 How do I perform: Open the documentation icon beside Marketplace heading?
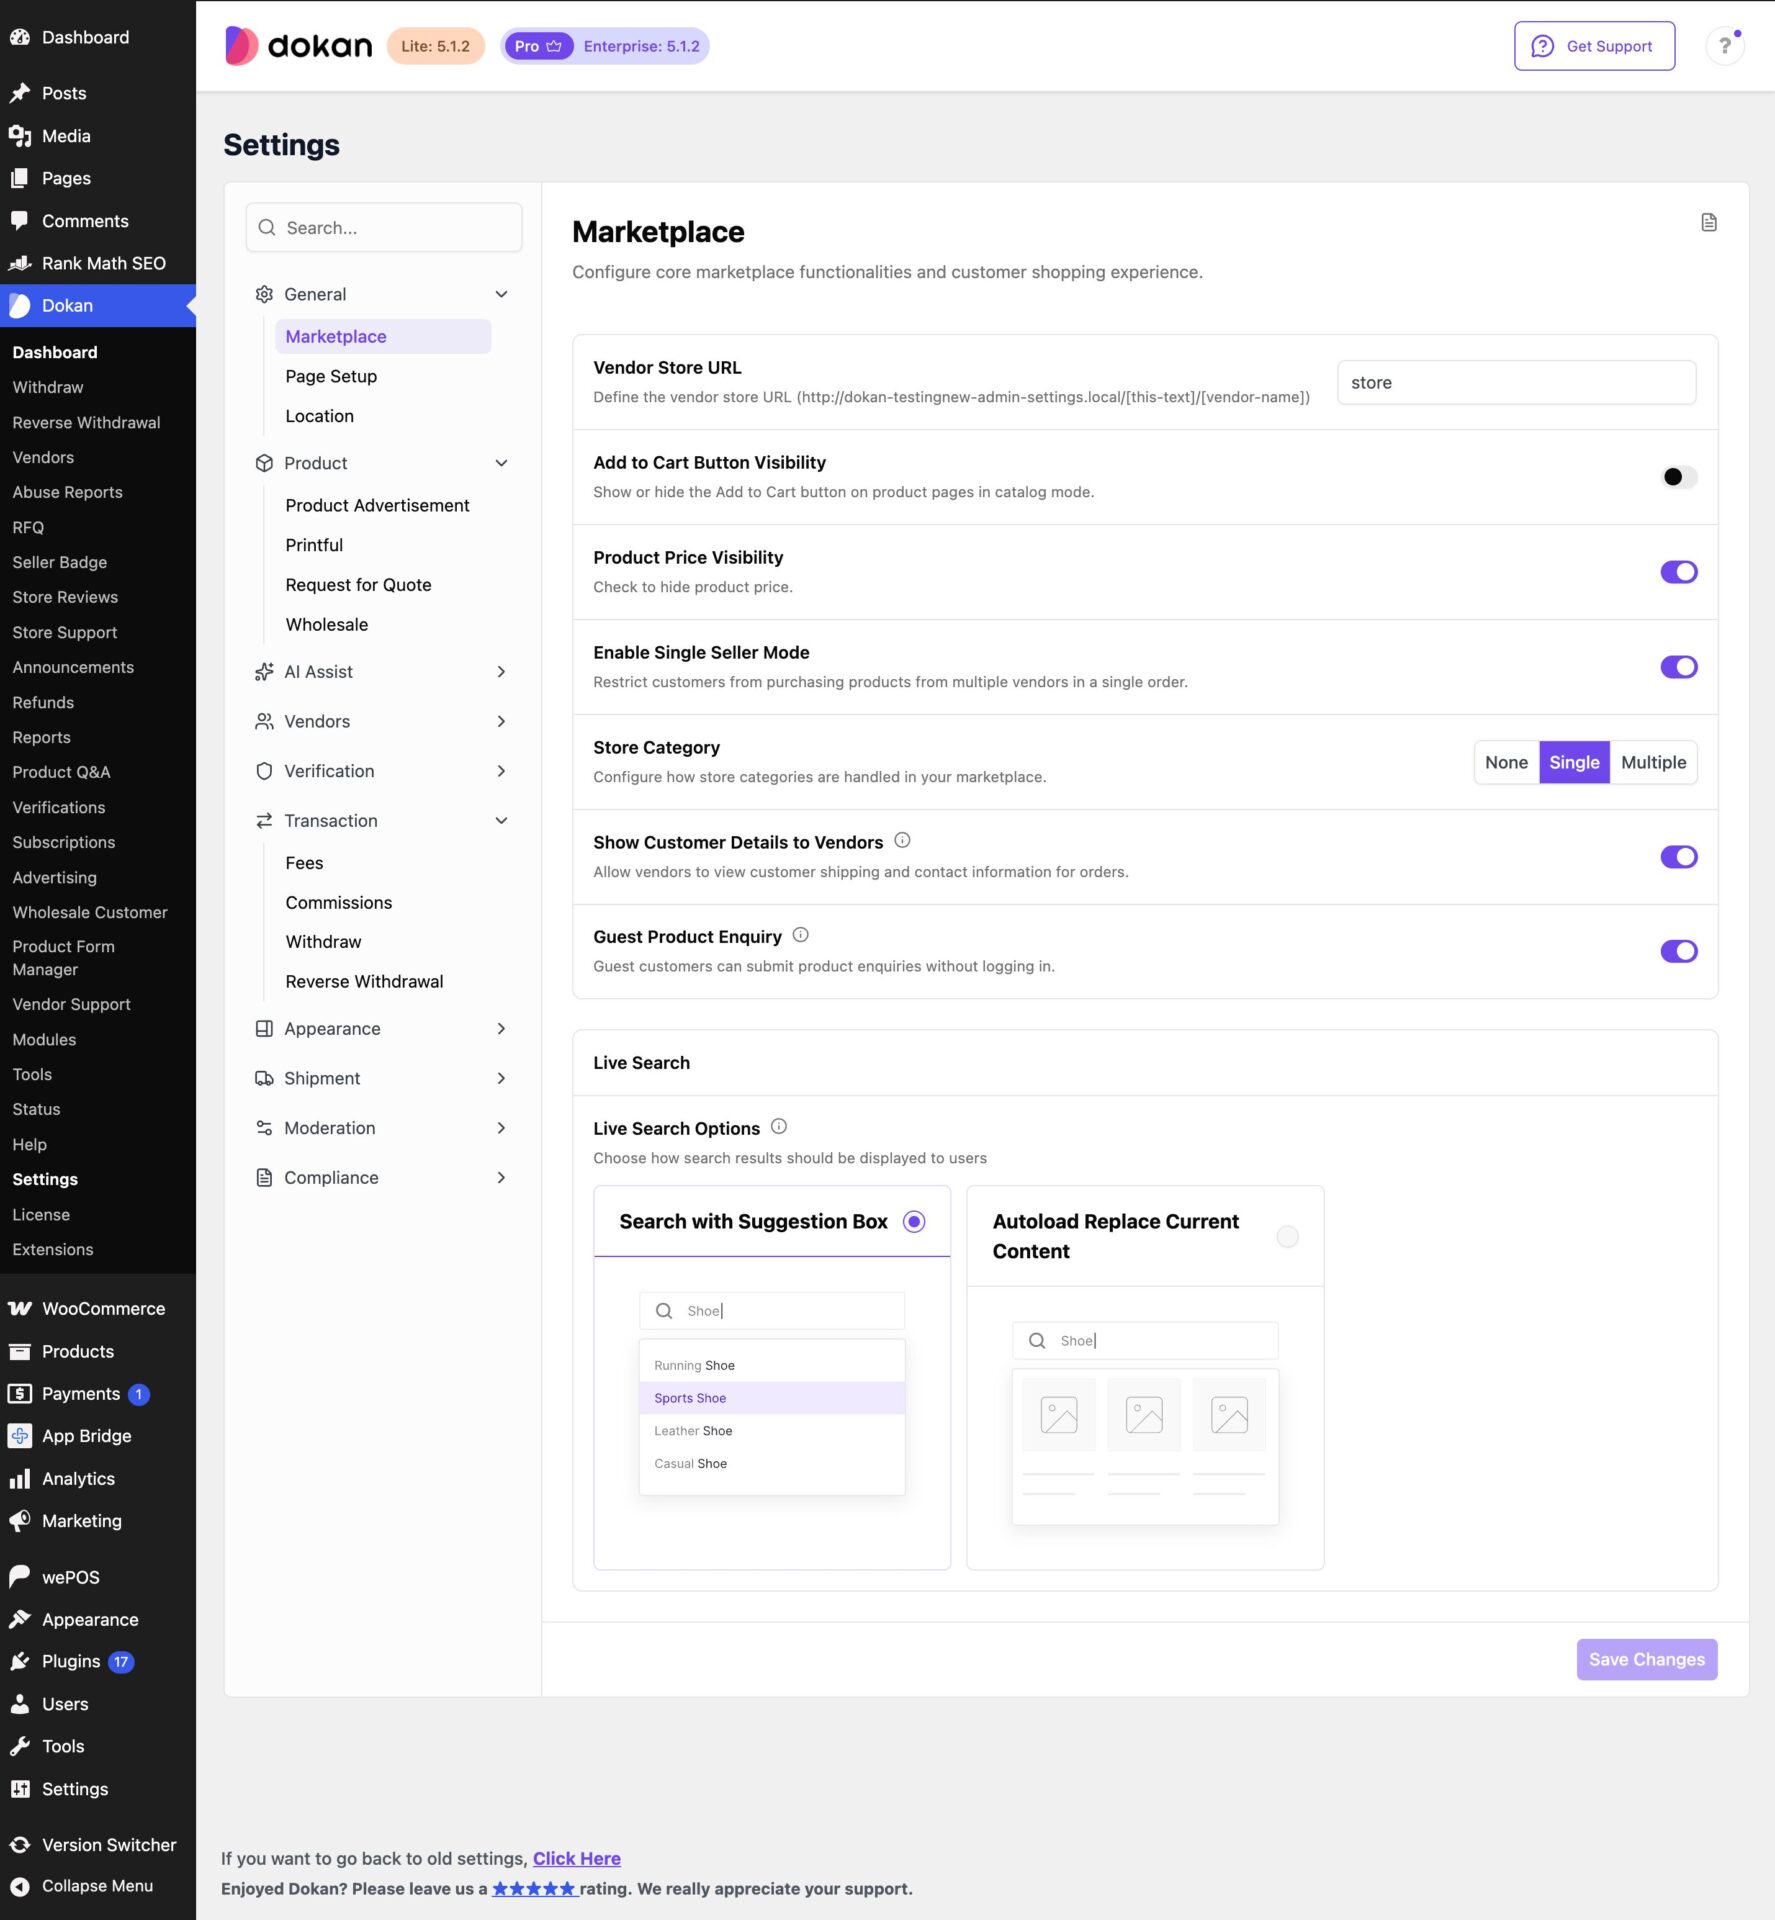tap(1708, 222)
